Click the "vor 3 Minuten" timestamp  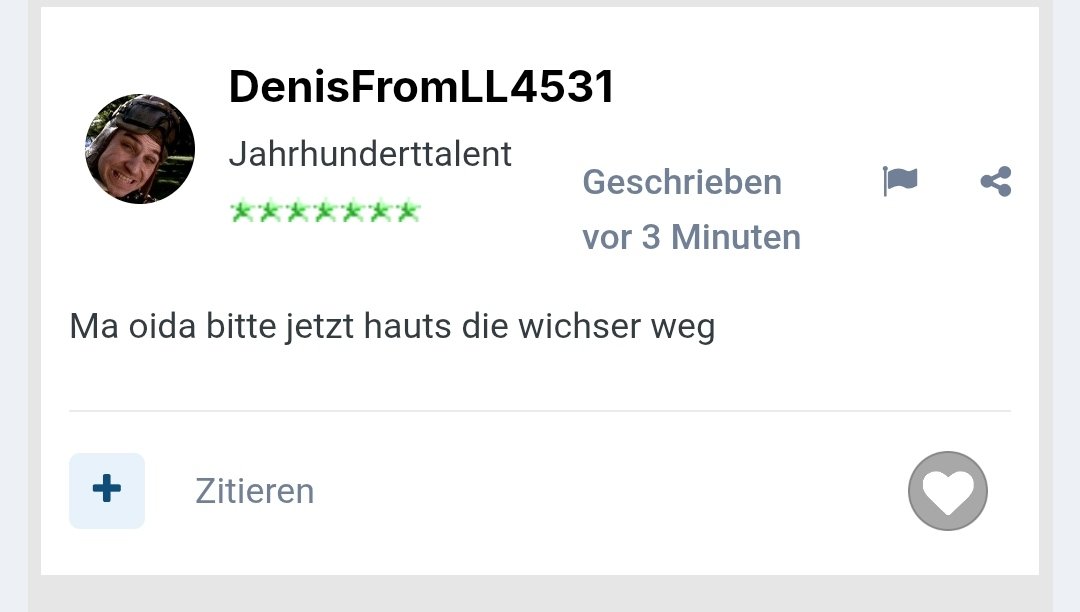pyautogui.click(x=692, y=238)
